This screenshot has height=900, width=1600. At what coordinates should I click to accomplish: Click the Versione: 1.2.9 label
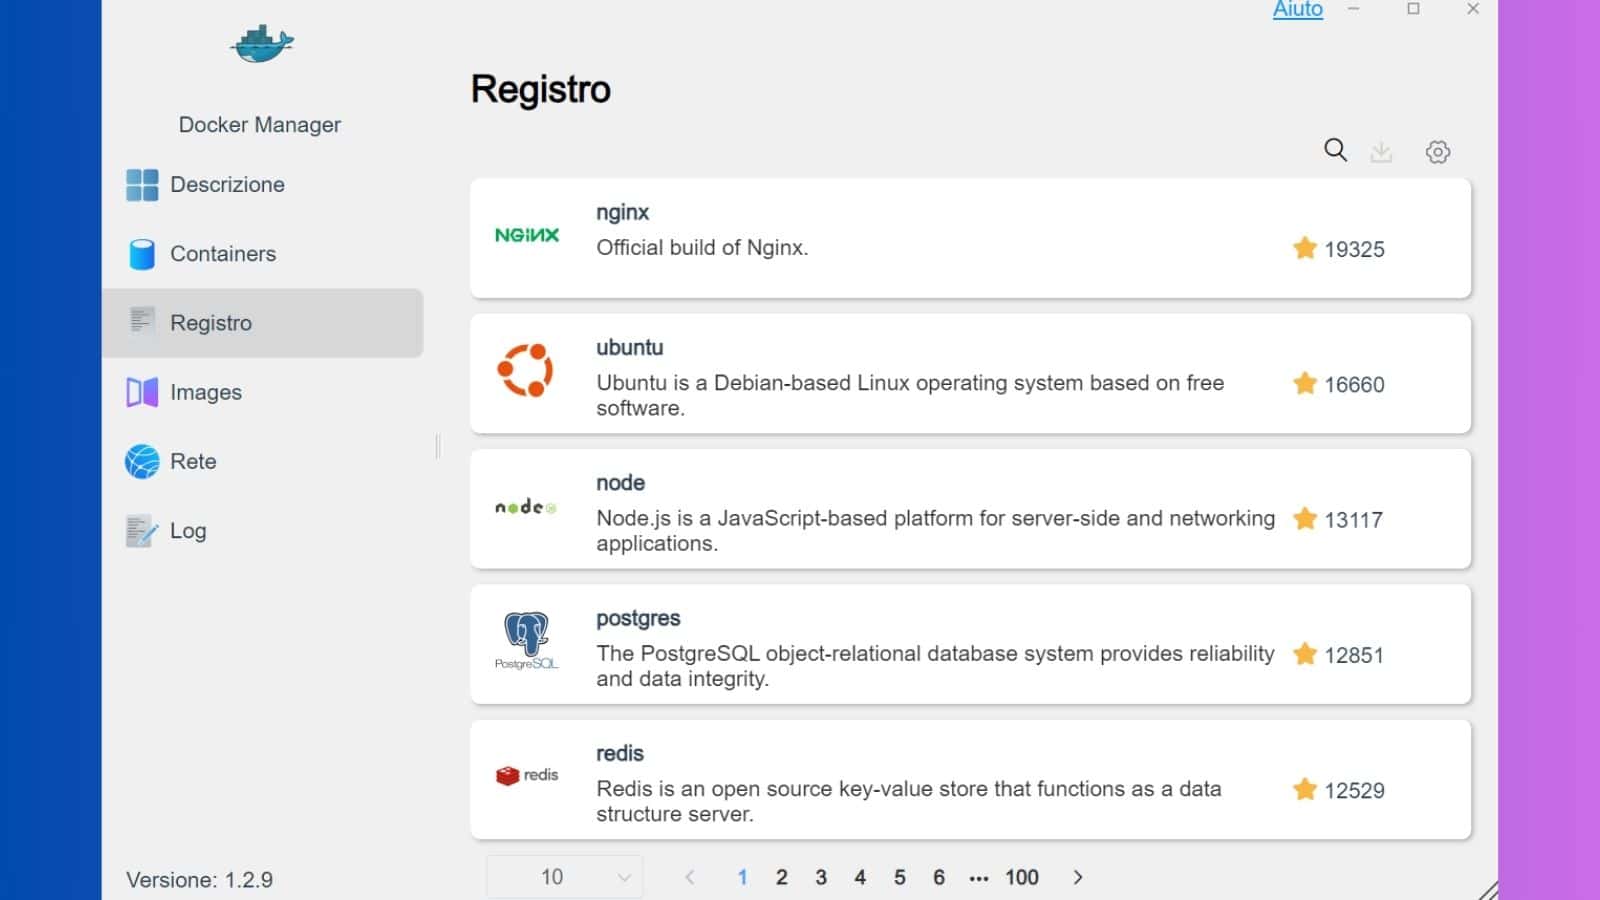pyautogui.click(x=199, y=880)
